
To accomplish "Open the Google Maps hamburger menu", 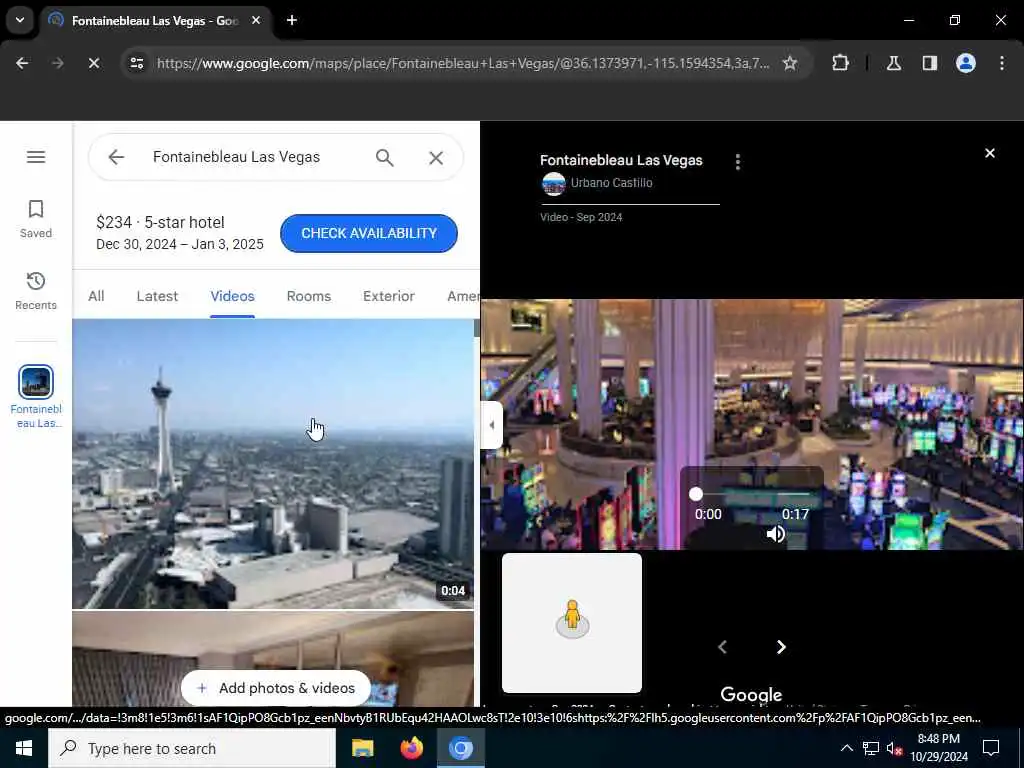I will pyautogui.click(x=36, y=157).
